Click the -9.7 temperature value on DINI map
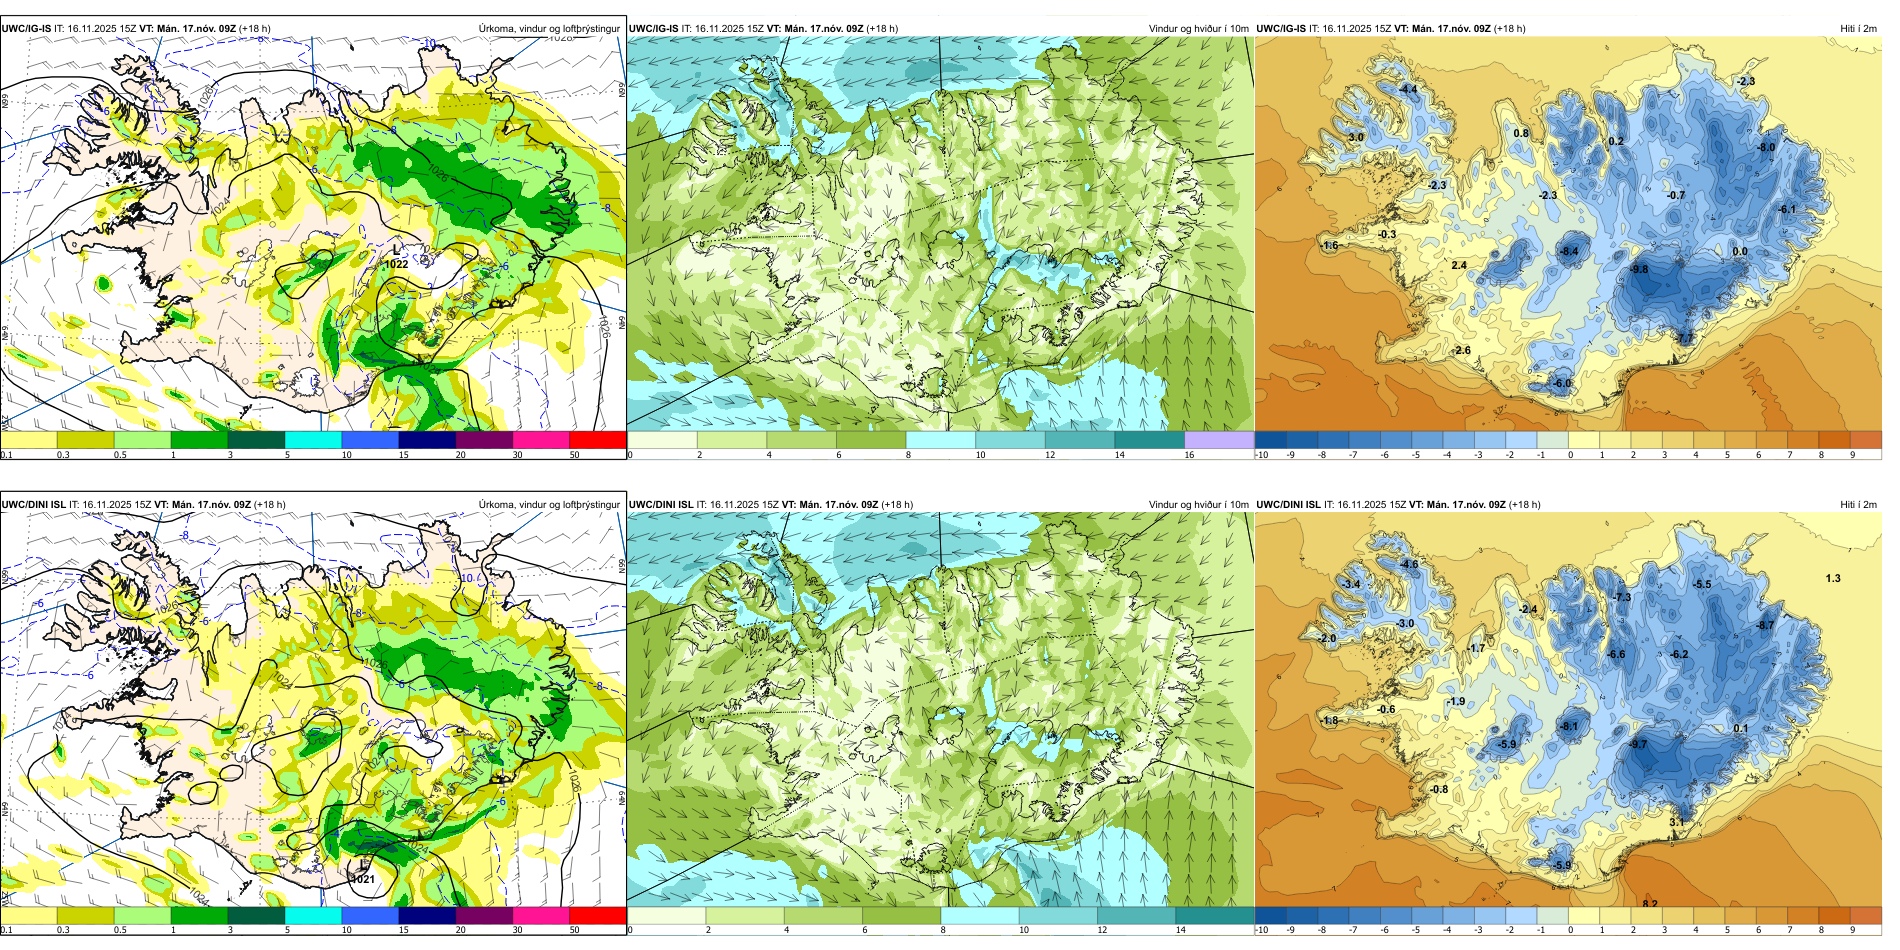Viewport: 1900px width, 950px height. tap(1638, 745)
